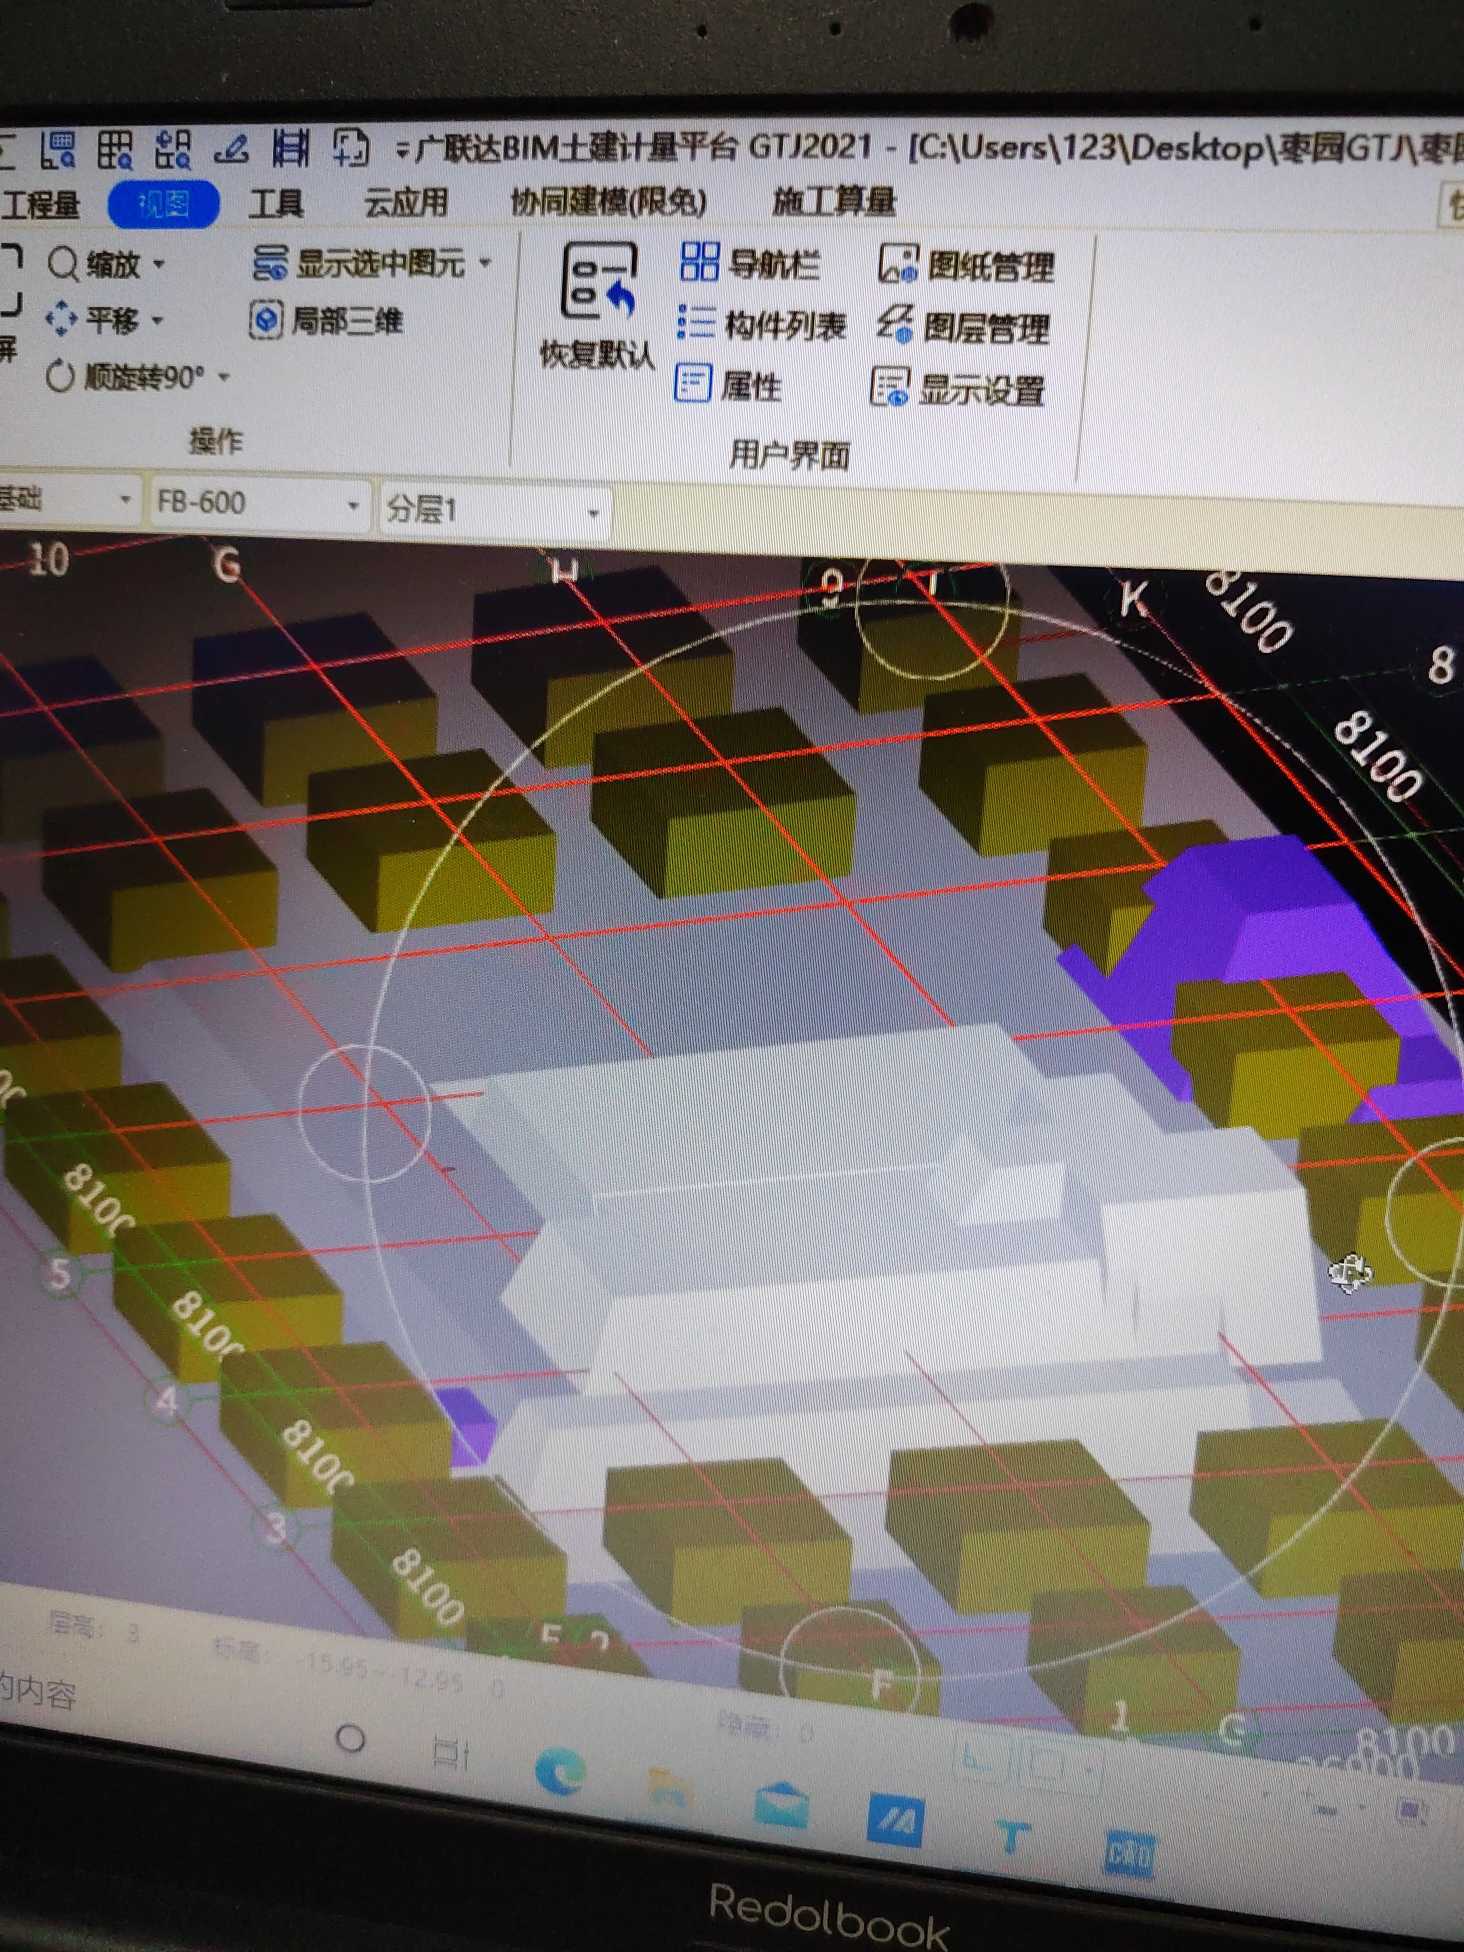This screenshot has width=1464, height=1952.
Task: Click the rebar bars quick-access icon
Action: pos(291,149)
